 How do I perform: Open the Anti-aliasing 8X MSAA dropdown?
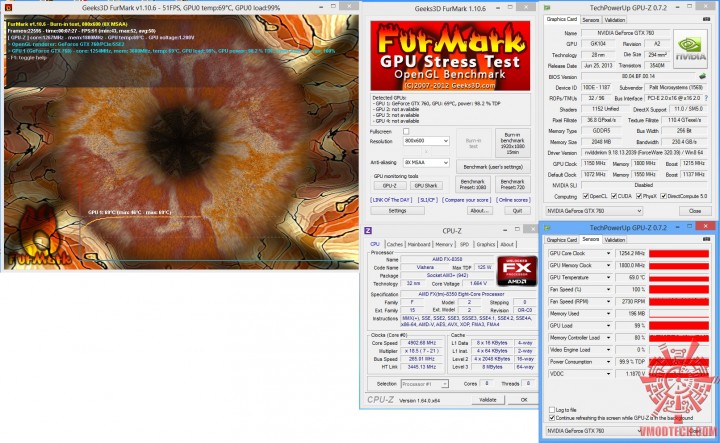[426, 163]
